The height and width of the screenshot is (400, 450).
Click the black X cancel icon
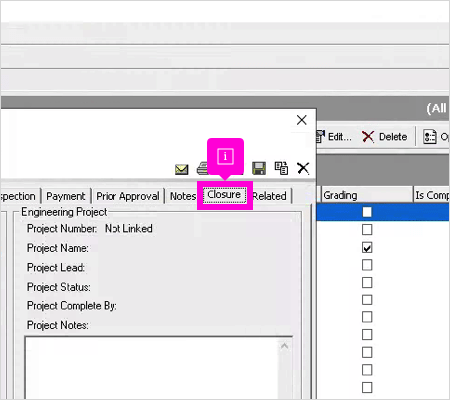pyautogui.click(x=303, y=168)
